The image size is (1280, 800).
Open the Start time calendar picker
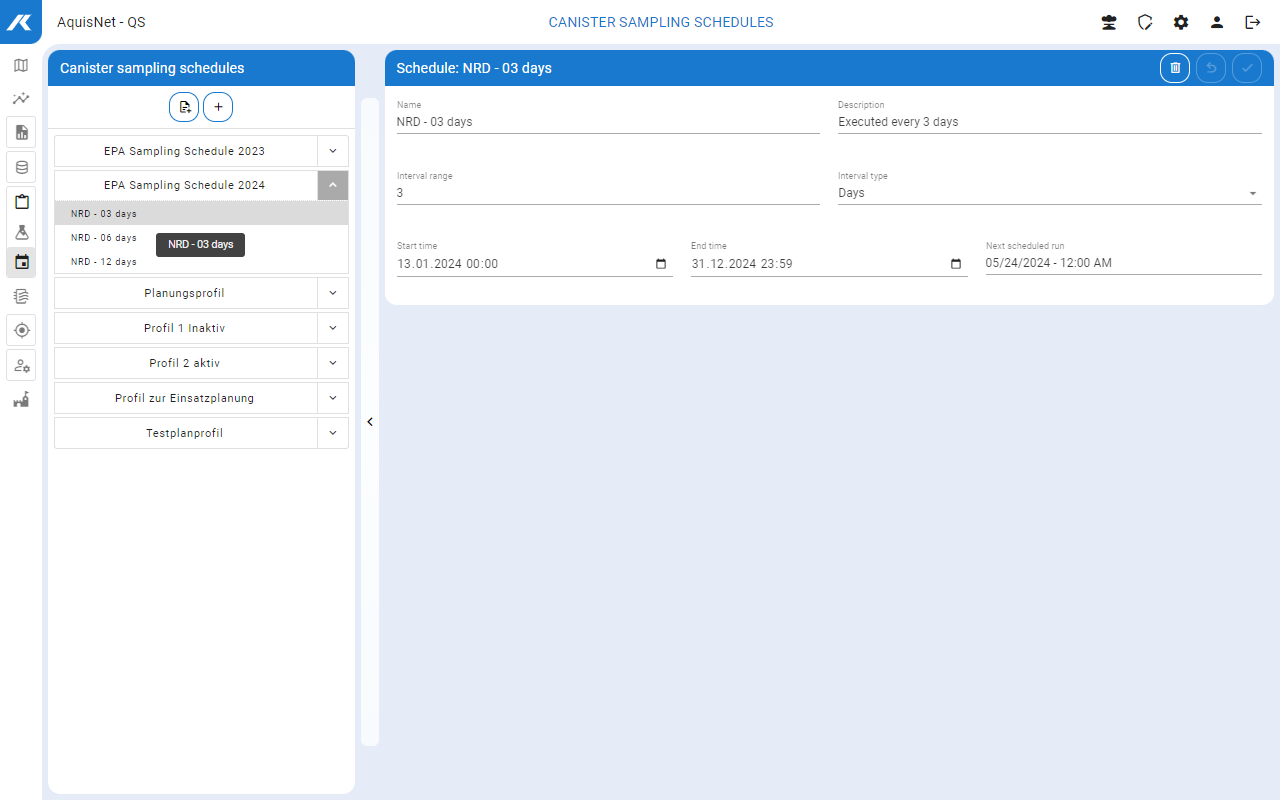click(x=661, y=264)
